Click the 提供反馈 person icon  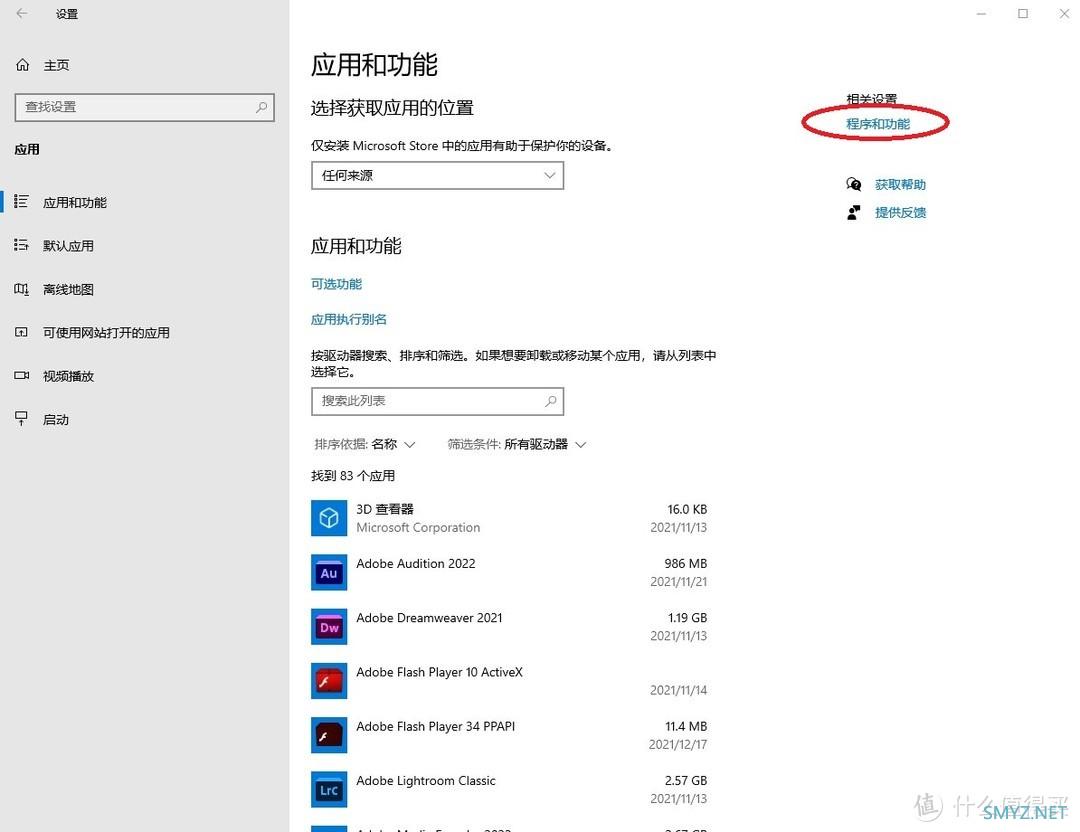853,212
